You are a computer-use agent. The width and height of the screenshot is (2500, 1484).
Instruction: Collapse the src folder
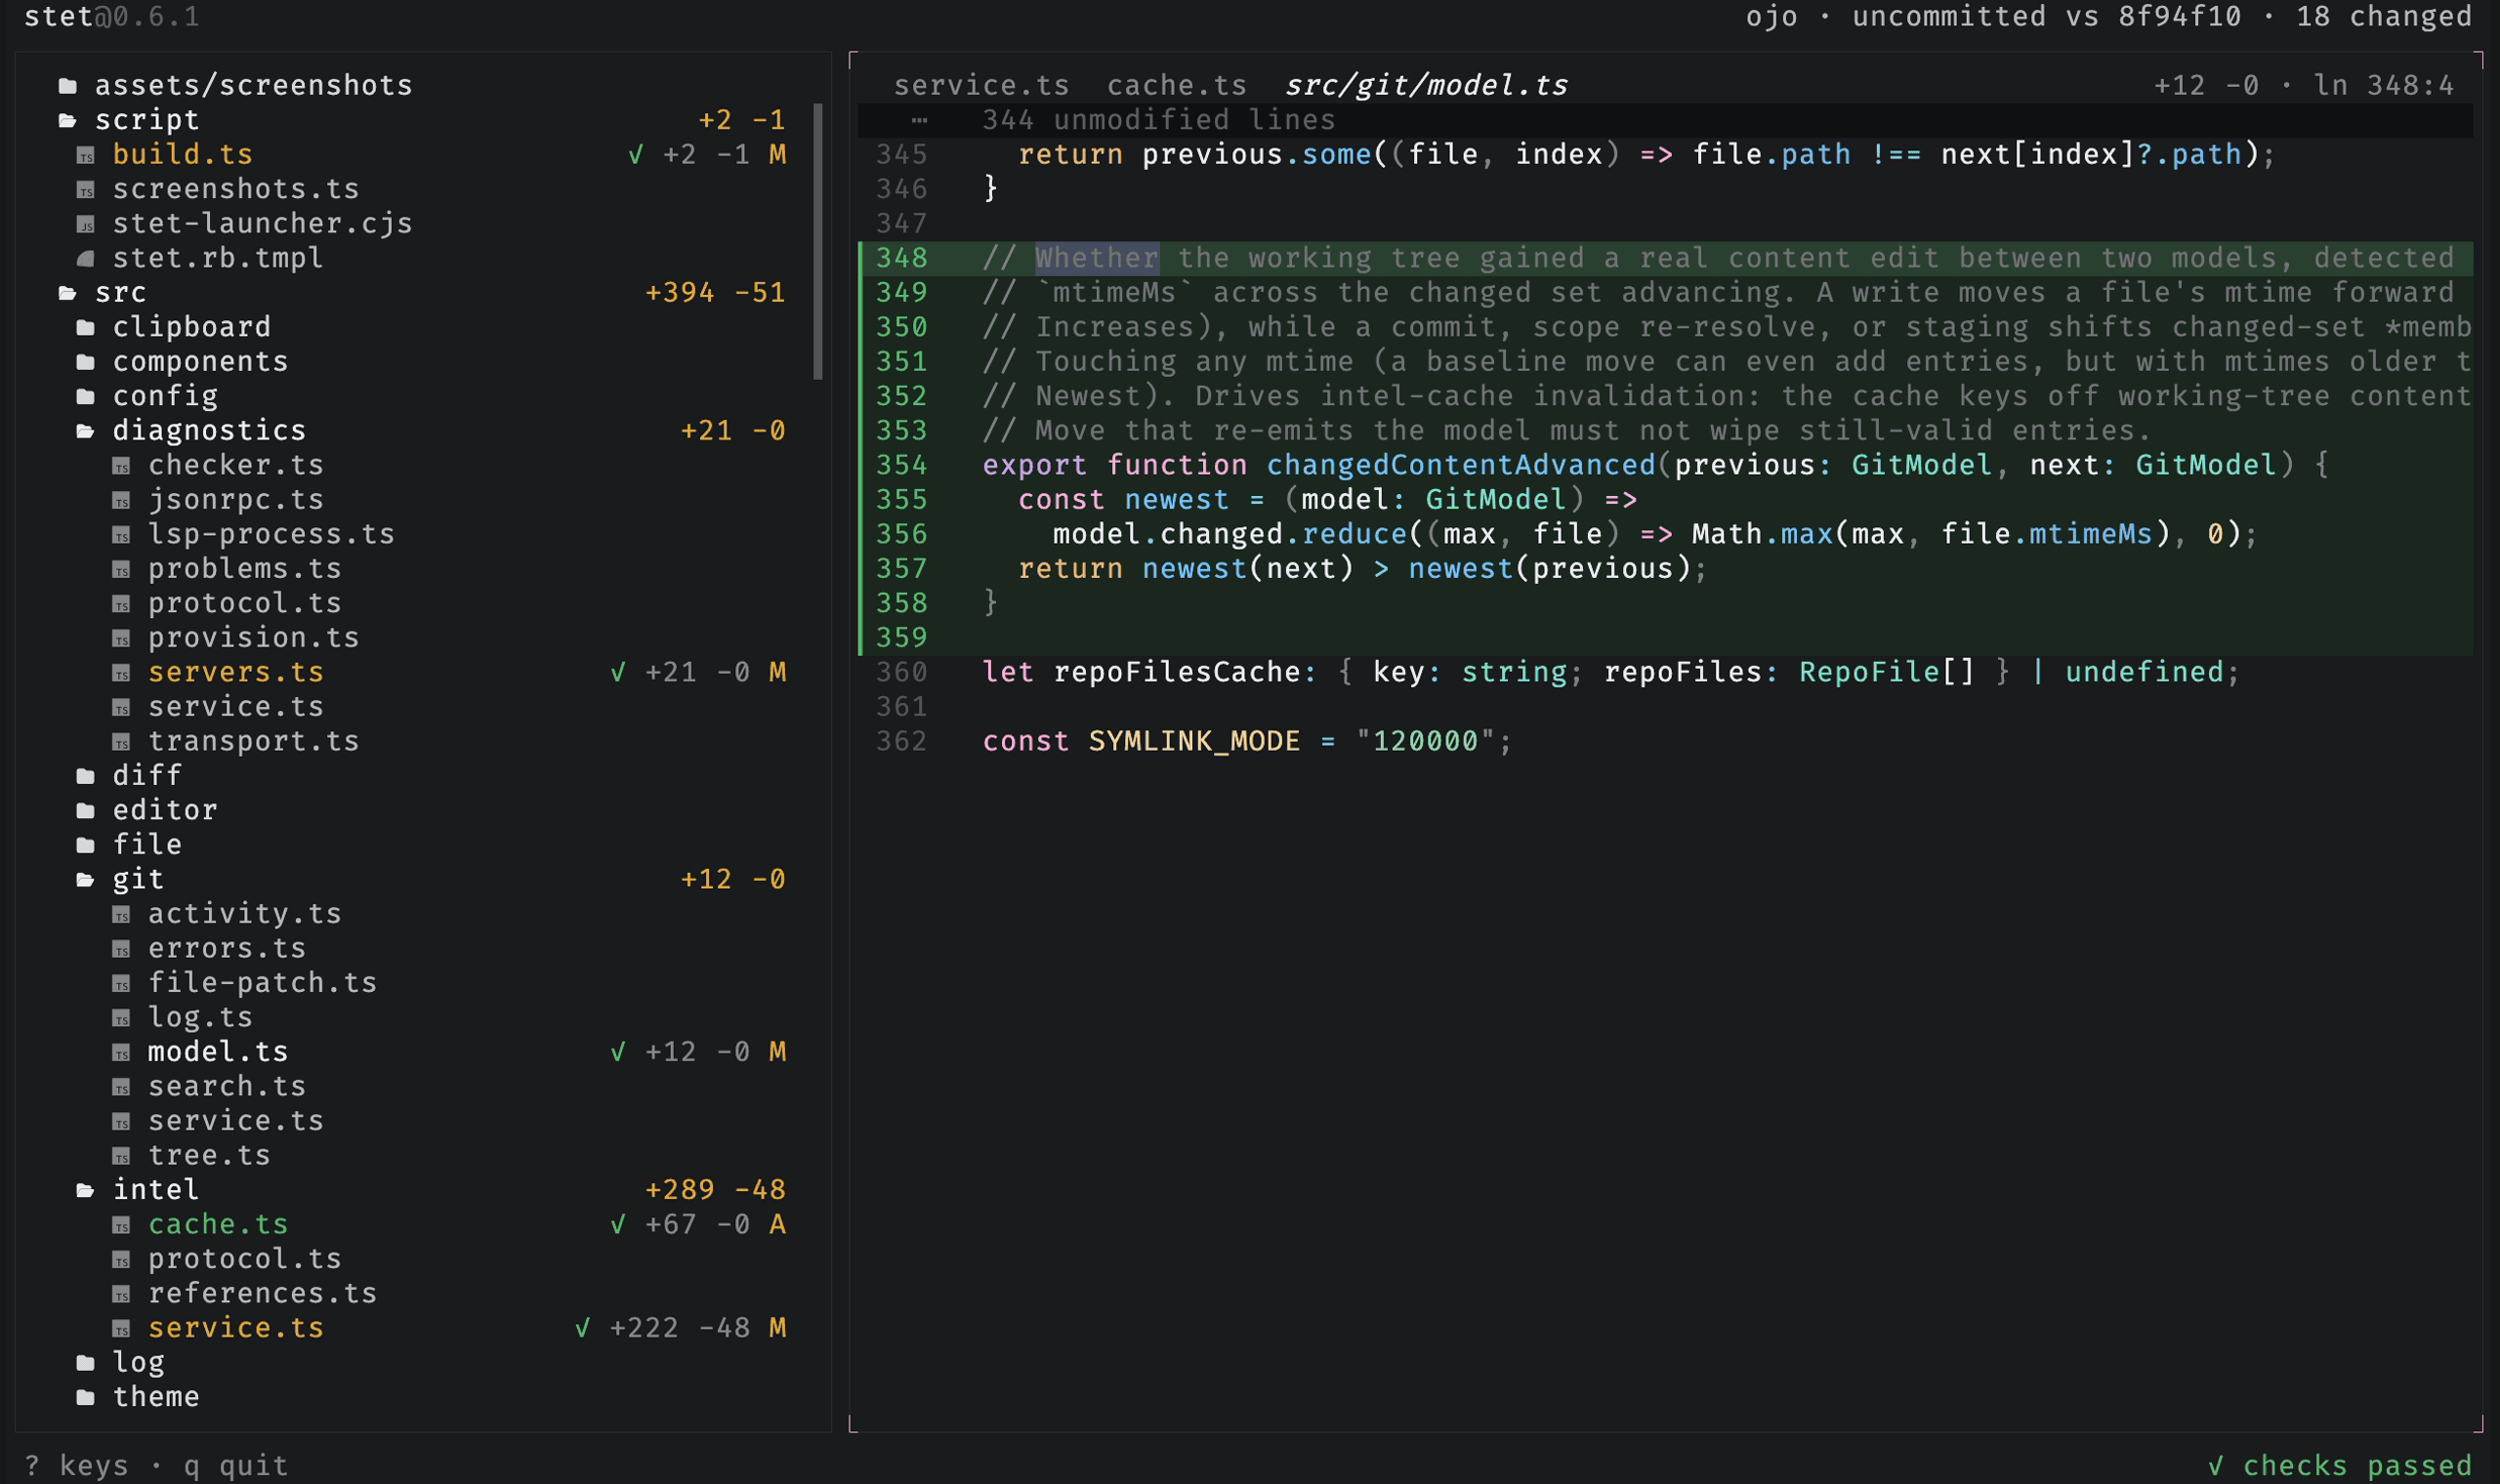(68, 294)
